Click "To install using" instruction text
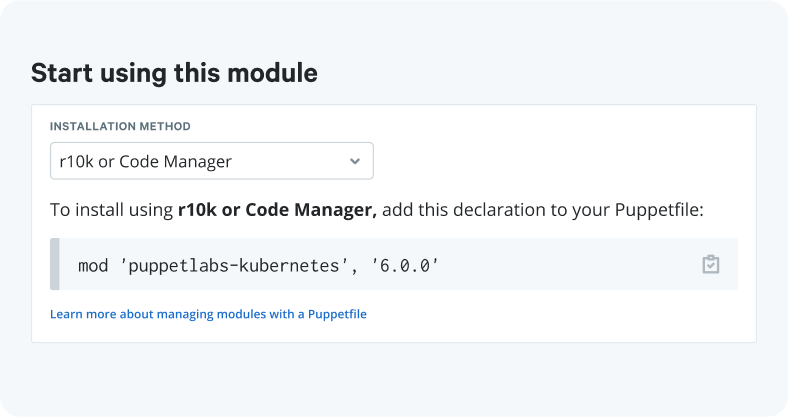The width and height of the screenshot is (788, 417). click(x=111, y=211)
